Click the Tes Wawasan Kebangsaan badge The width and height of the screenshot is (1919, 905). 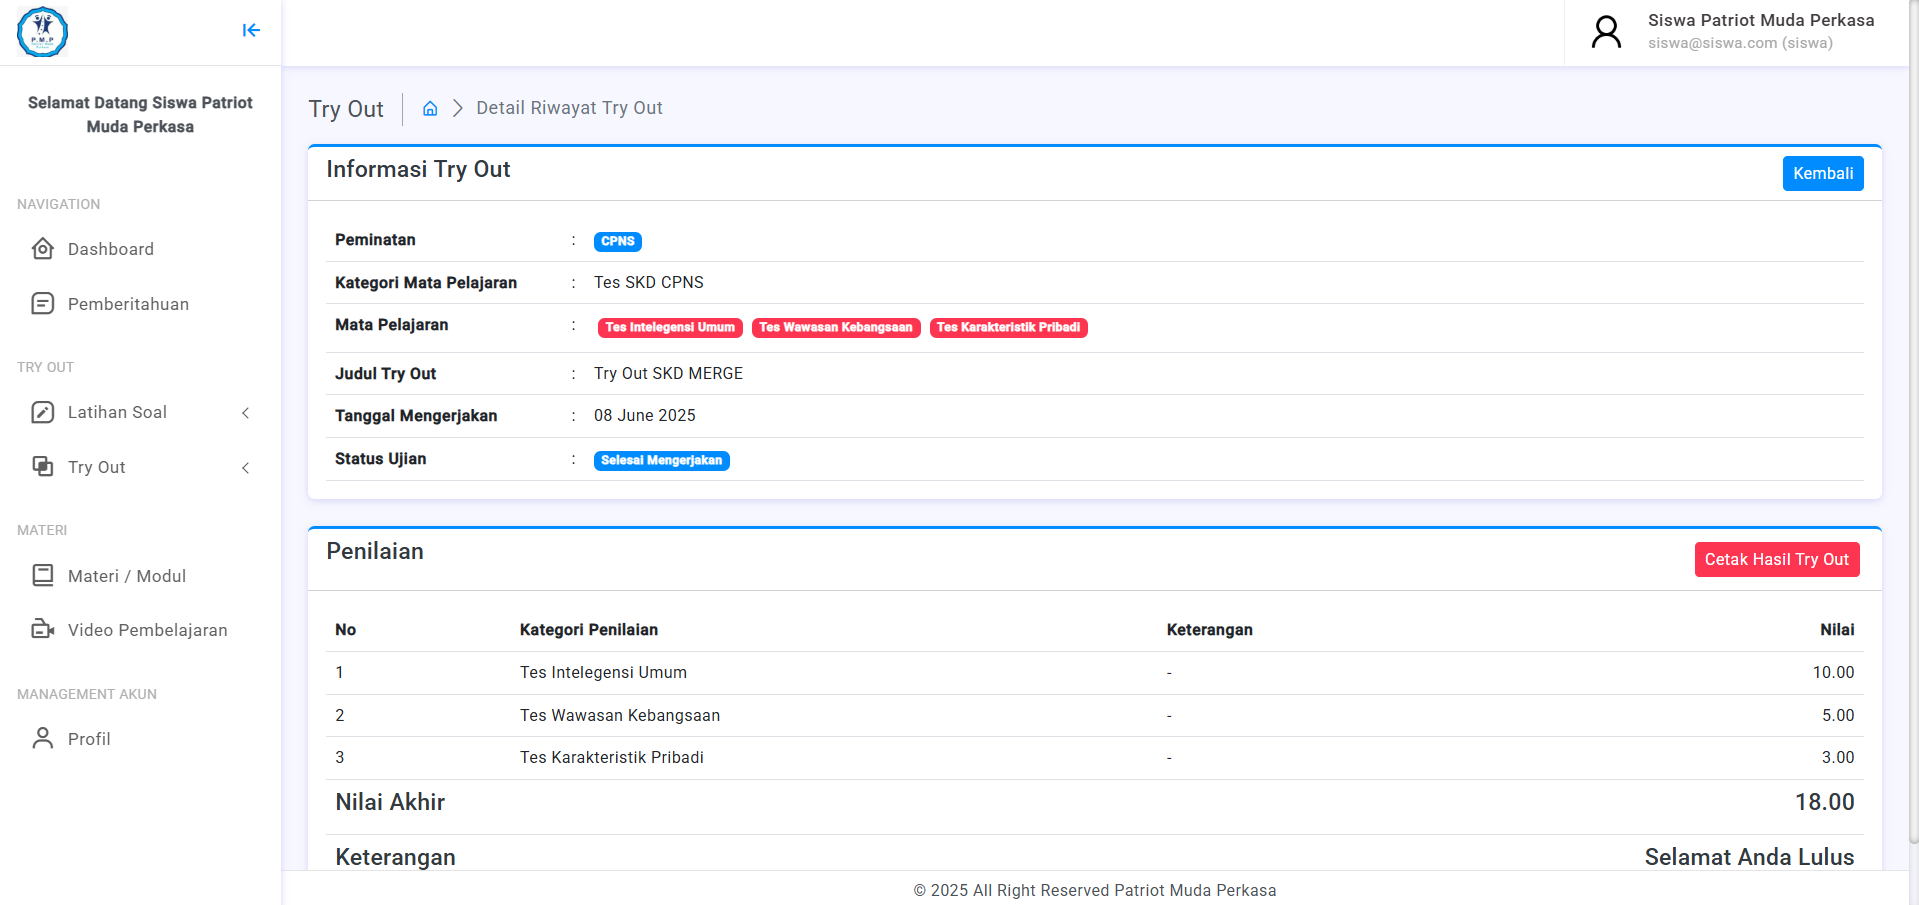tap(836, 327)
